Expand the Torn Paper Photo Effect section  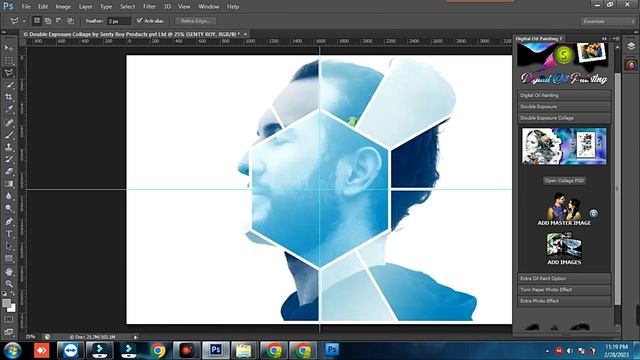(x=564, y=290)
